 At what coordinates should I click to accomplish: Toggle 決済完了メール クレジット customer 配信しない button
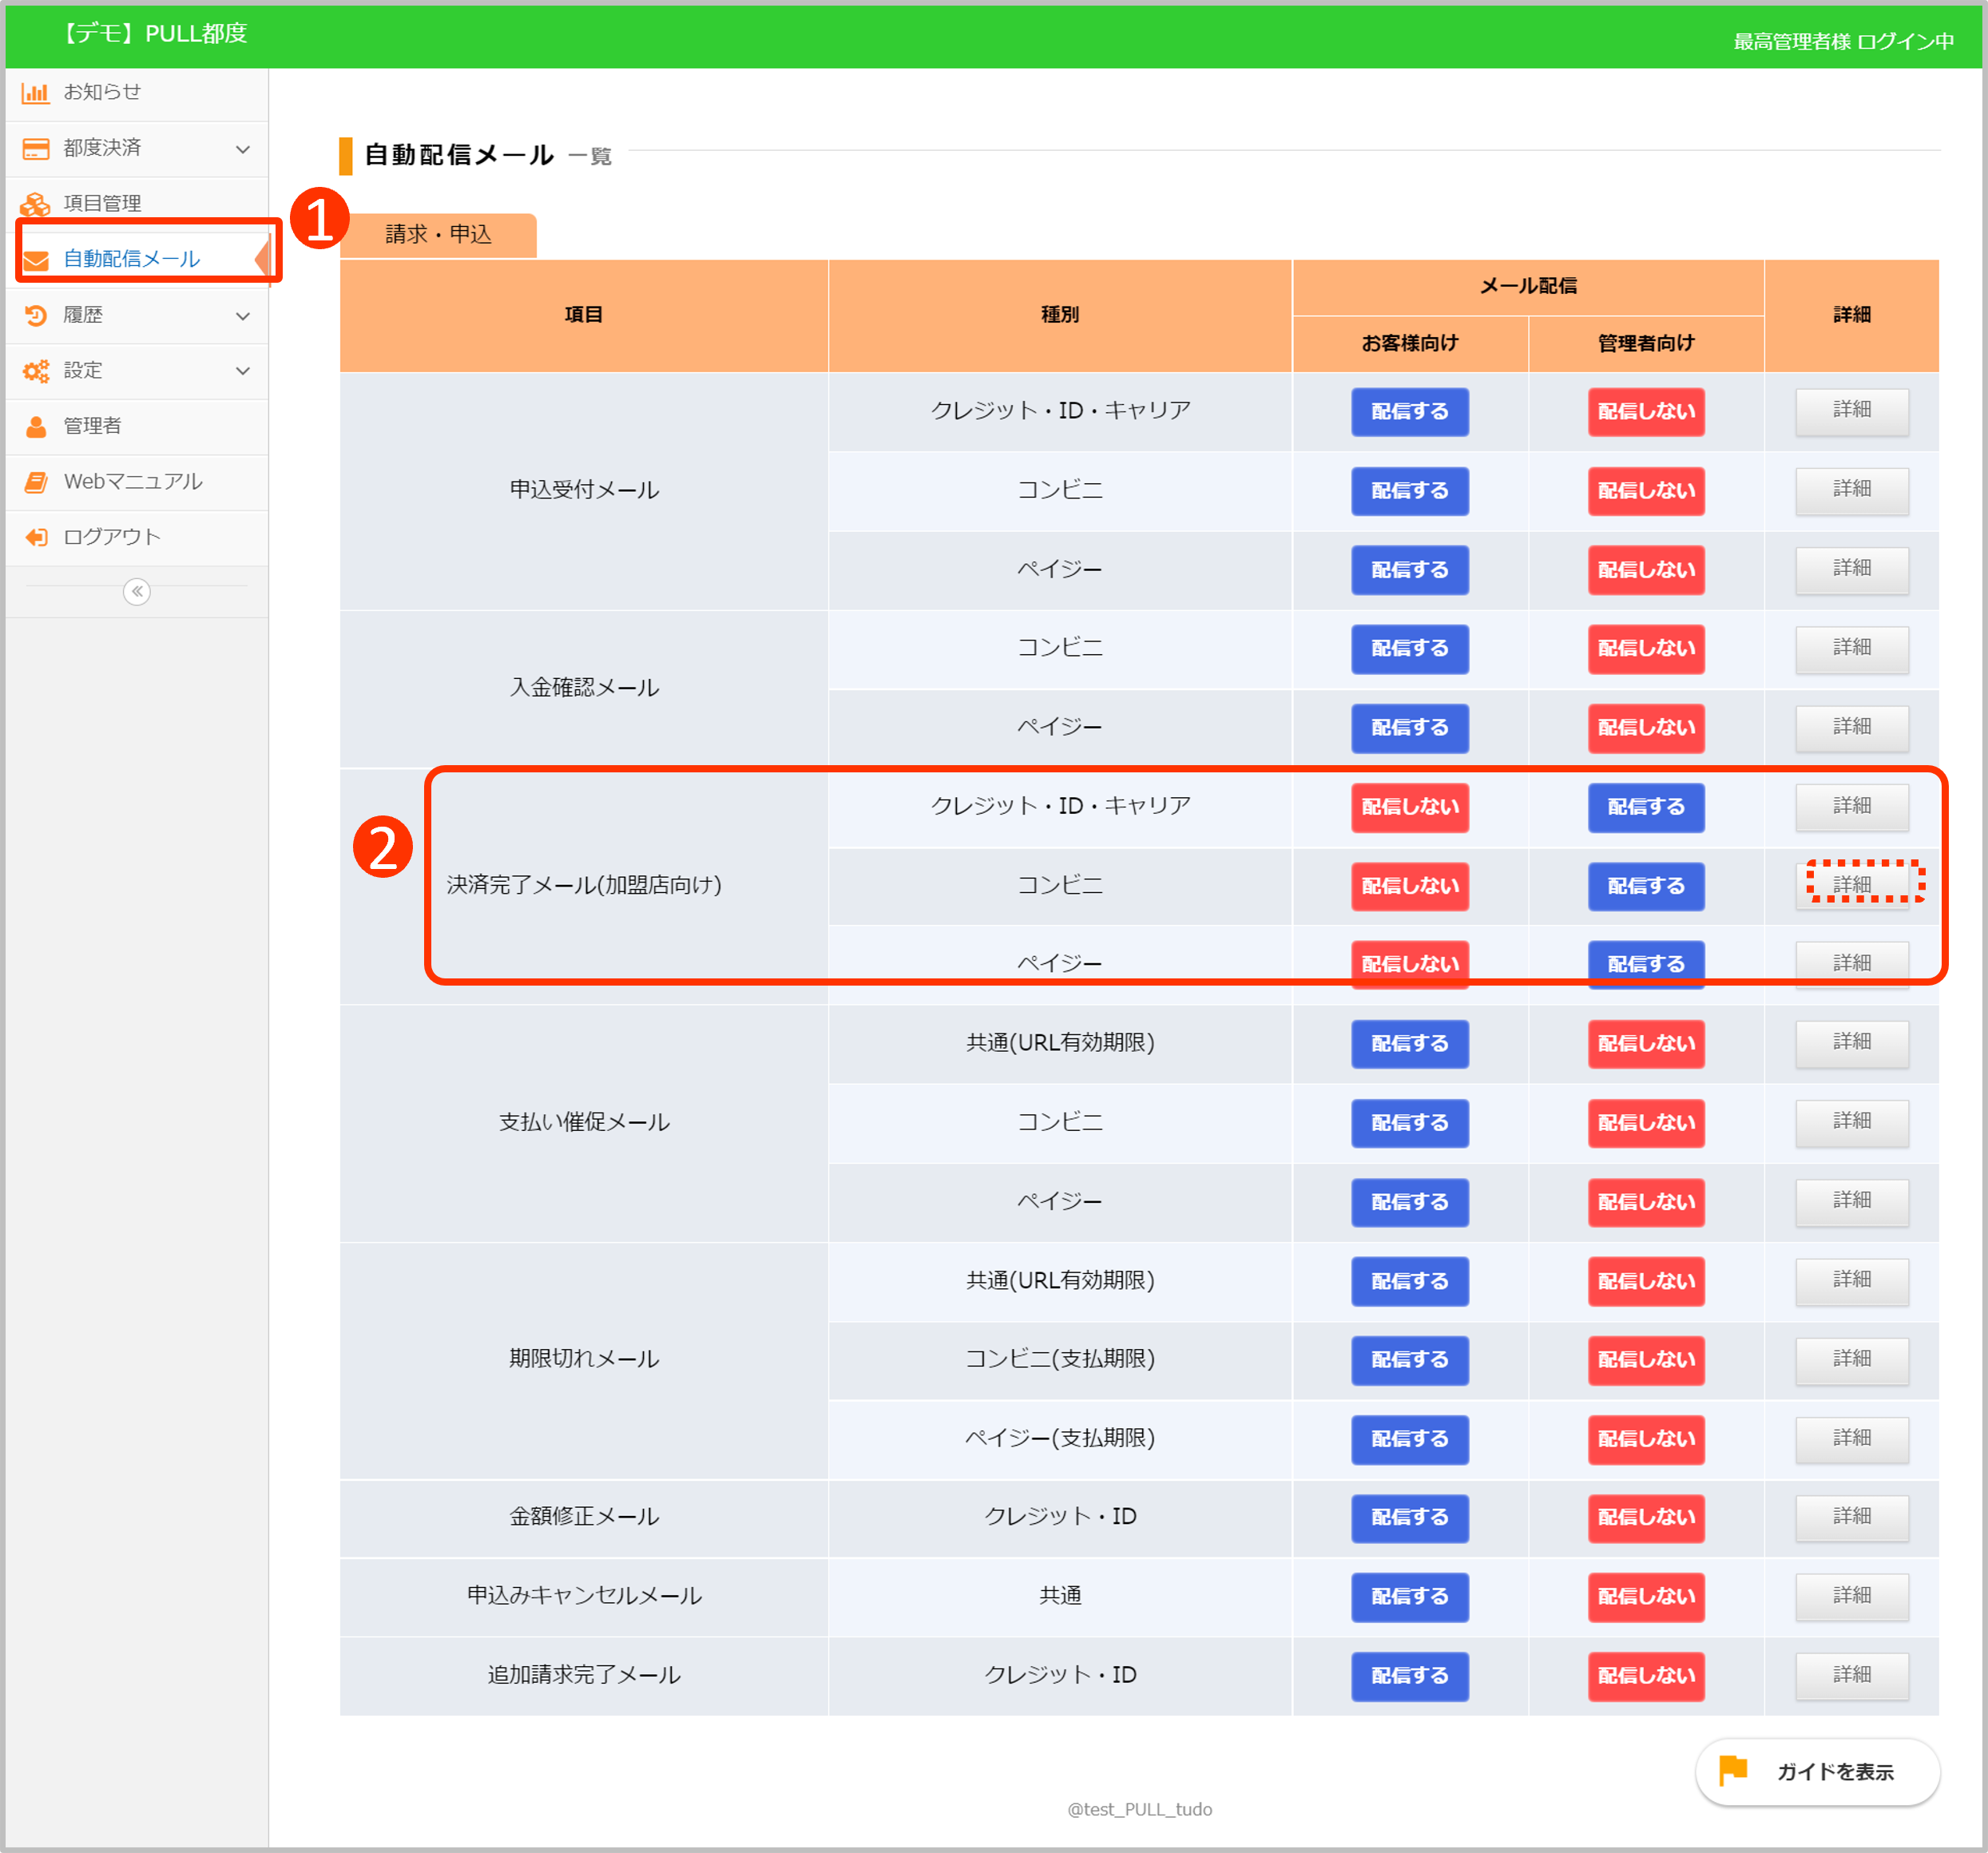pos(1409,807)
